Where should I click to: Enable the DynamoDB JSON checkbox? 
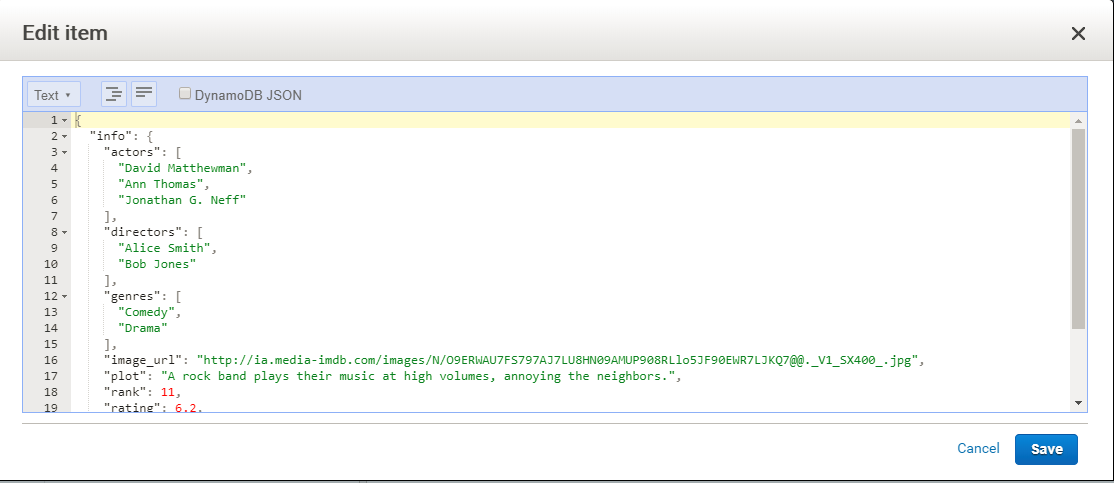184,94
